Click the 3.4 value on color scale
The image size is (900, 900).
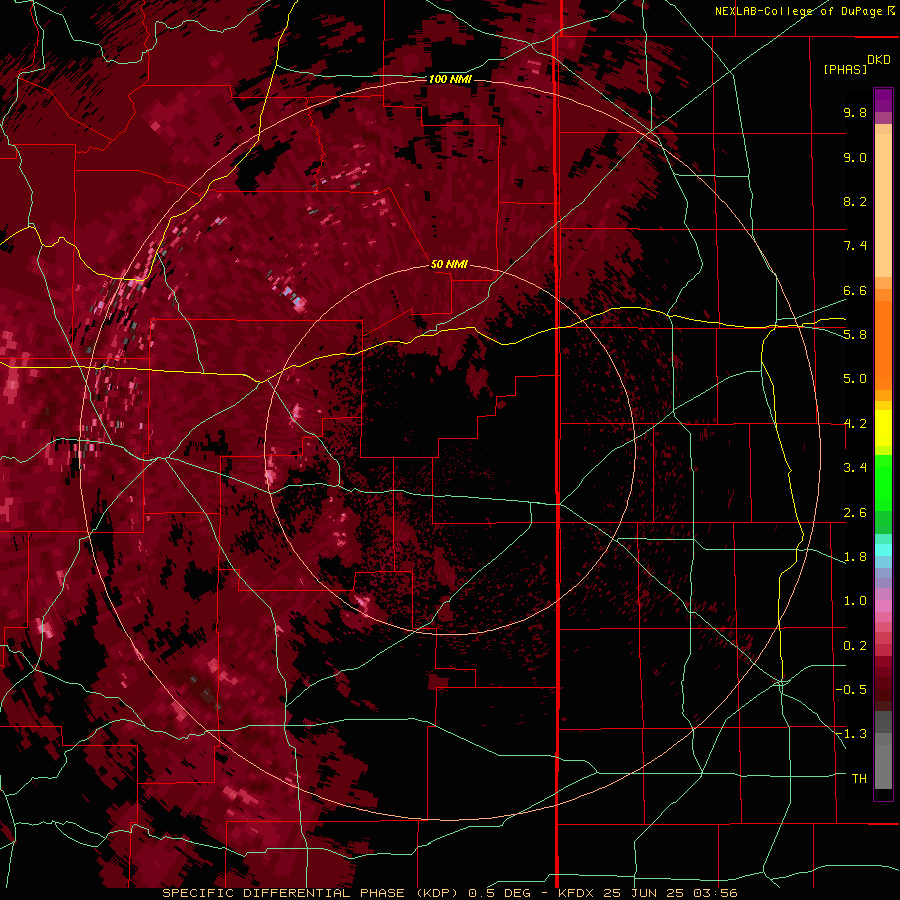[855, 468]
